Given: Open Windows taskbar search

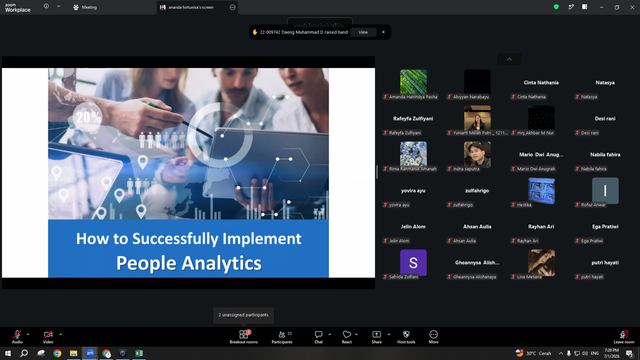Looking at the screenshot, I should pos(24,353).
